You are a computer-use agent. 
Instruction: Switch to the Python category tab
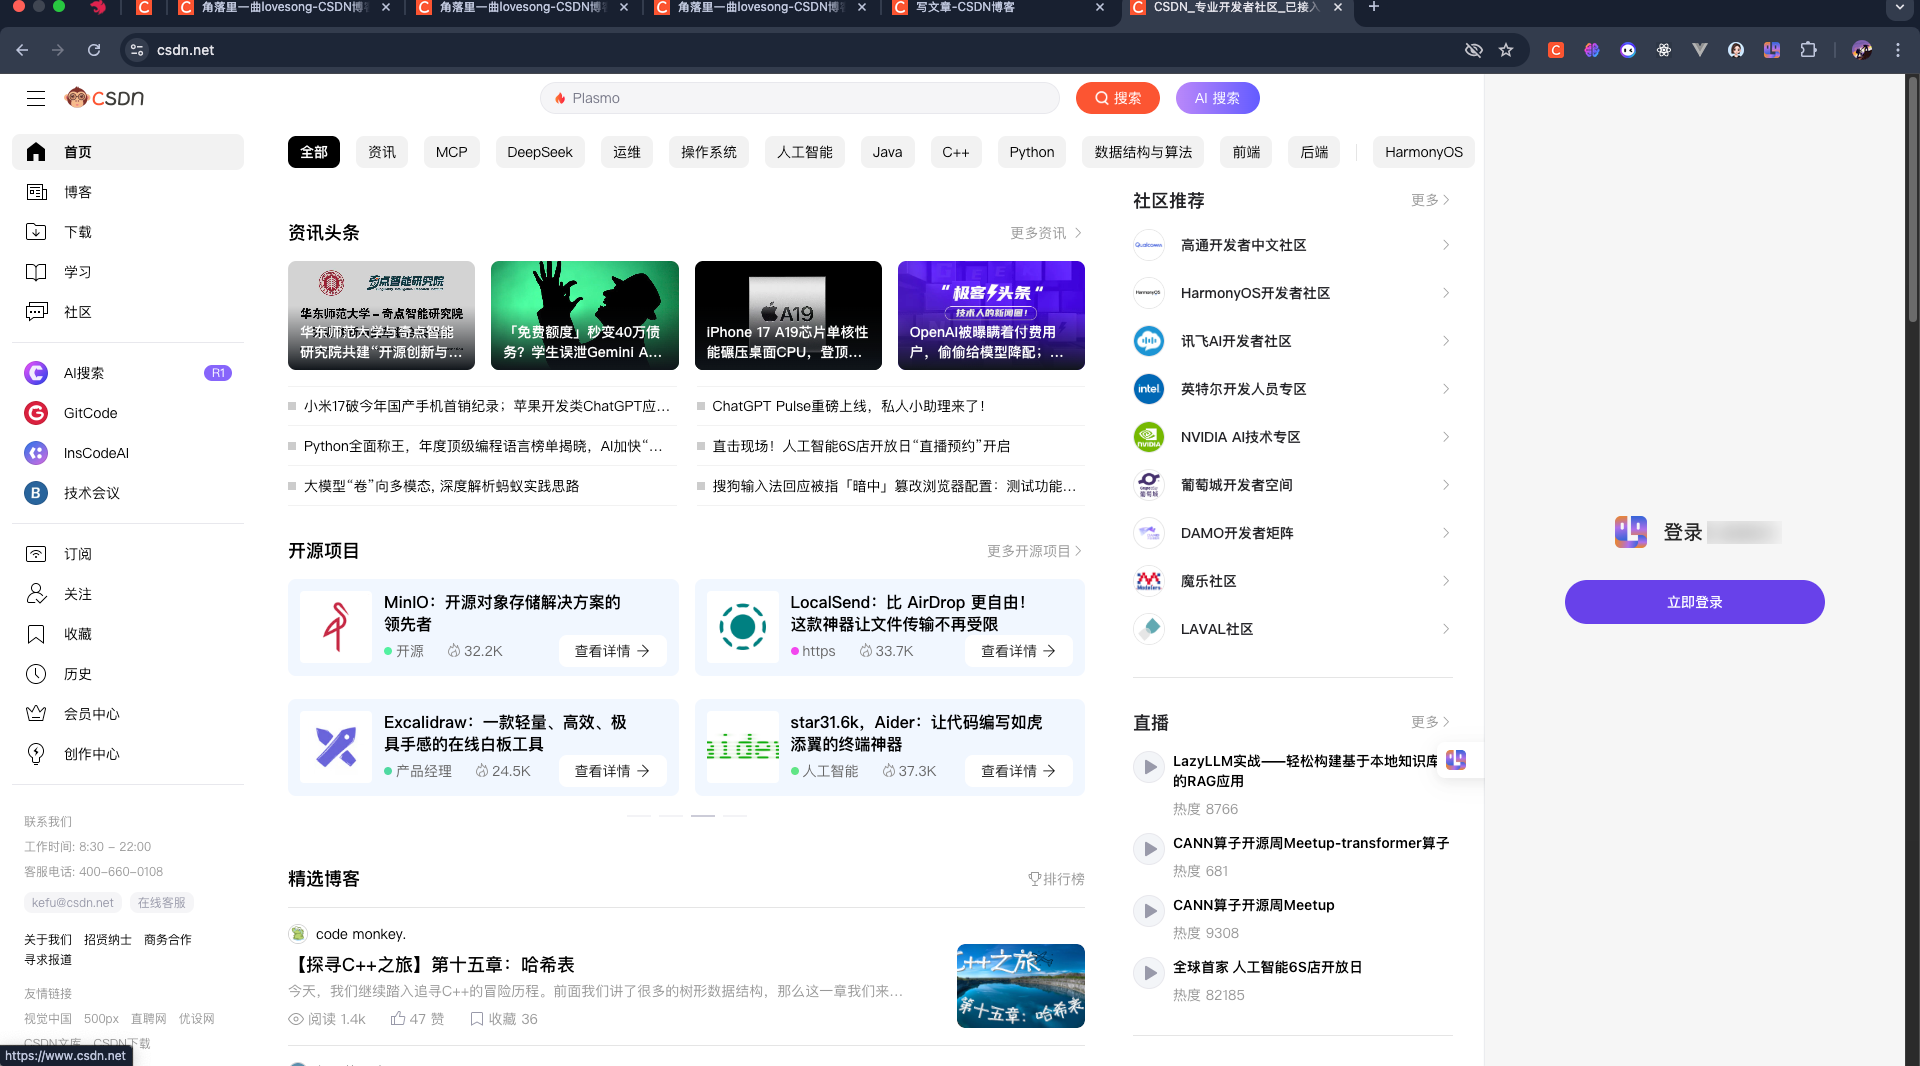1031,152
